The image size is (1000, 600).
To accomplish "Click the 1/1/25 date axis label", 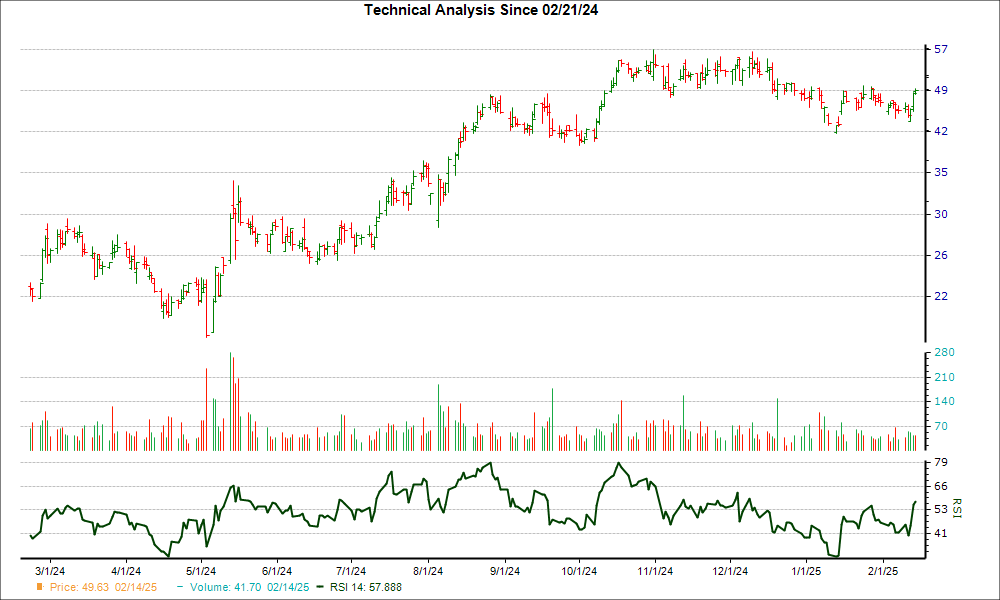I will [806, 571].
